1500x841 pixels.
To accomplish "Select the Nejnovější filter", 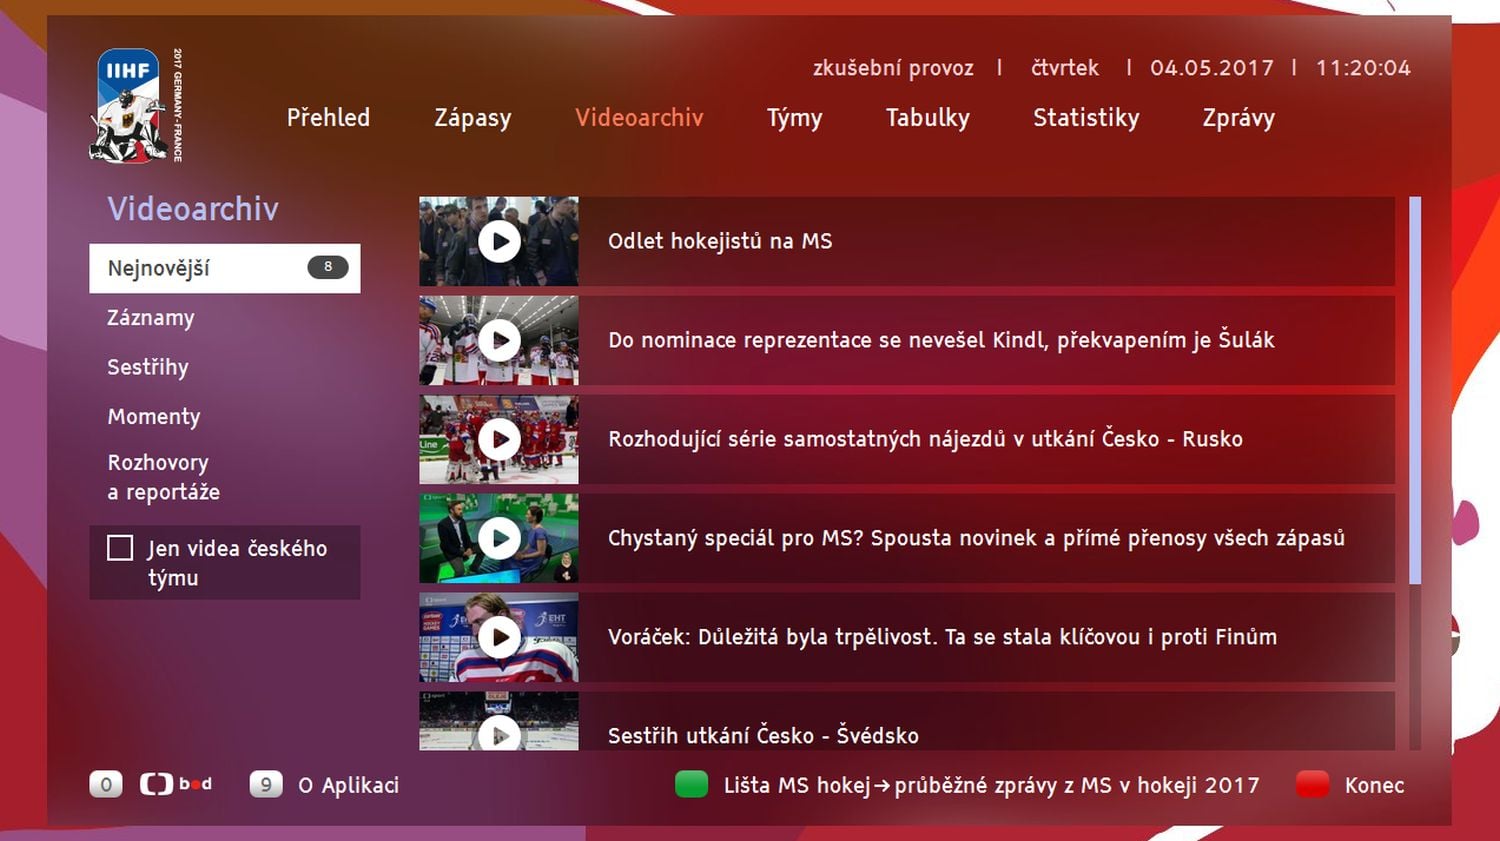I will tap(225, 267).
